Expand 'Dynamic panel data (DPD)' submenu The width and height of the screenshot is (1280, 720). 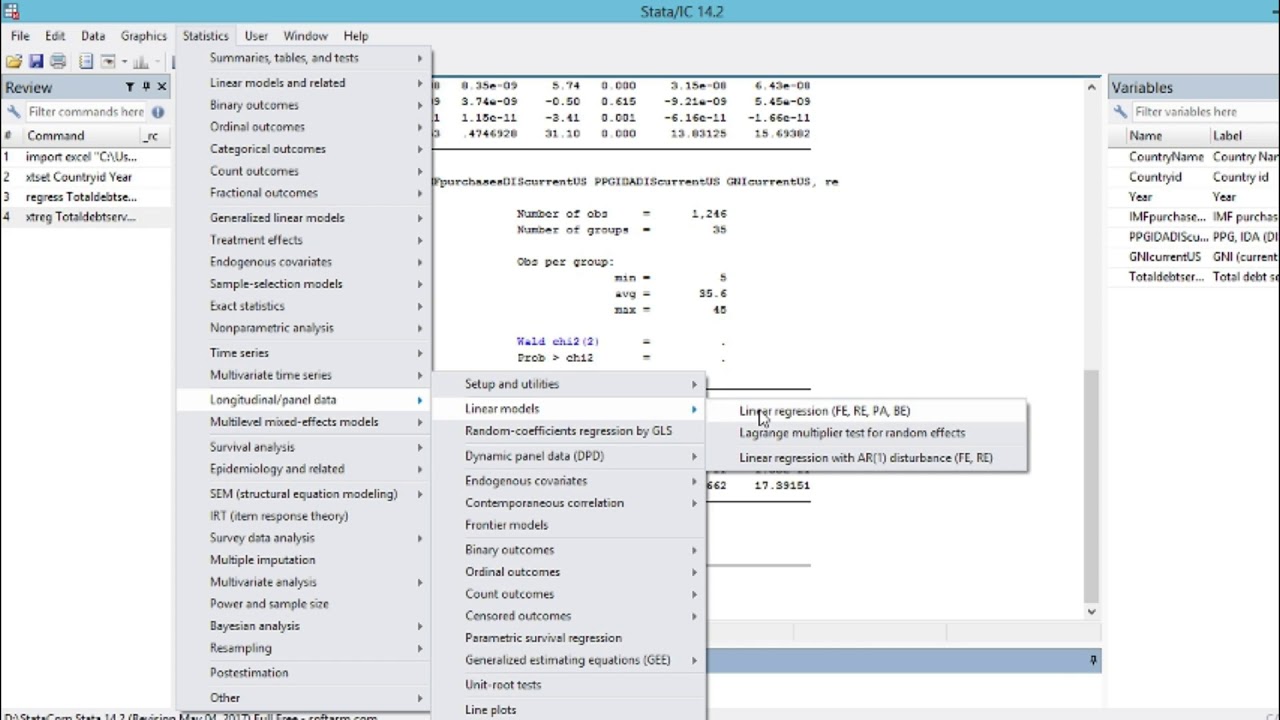pos(569,456)
